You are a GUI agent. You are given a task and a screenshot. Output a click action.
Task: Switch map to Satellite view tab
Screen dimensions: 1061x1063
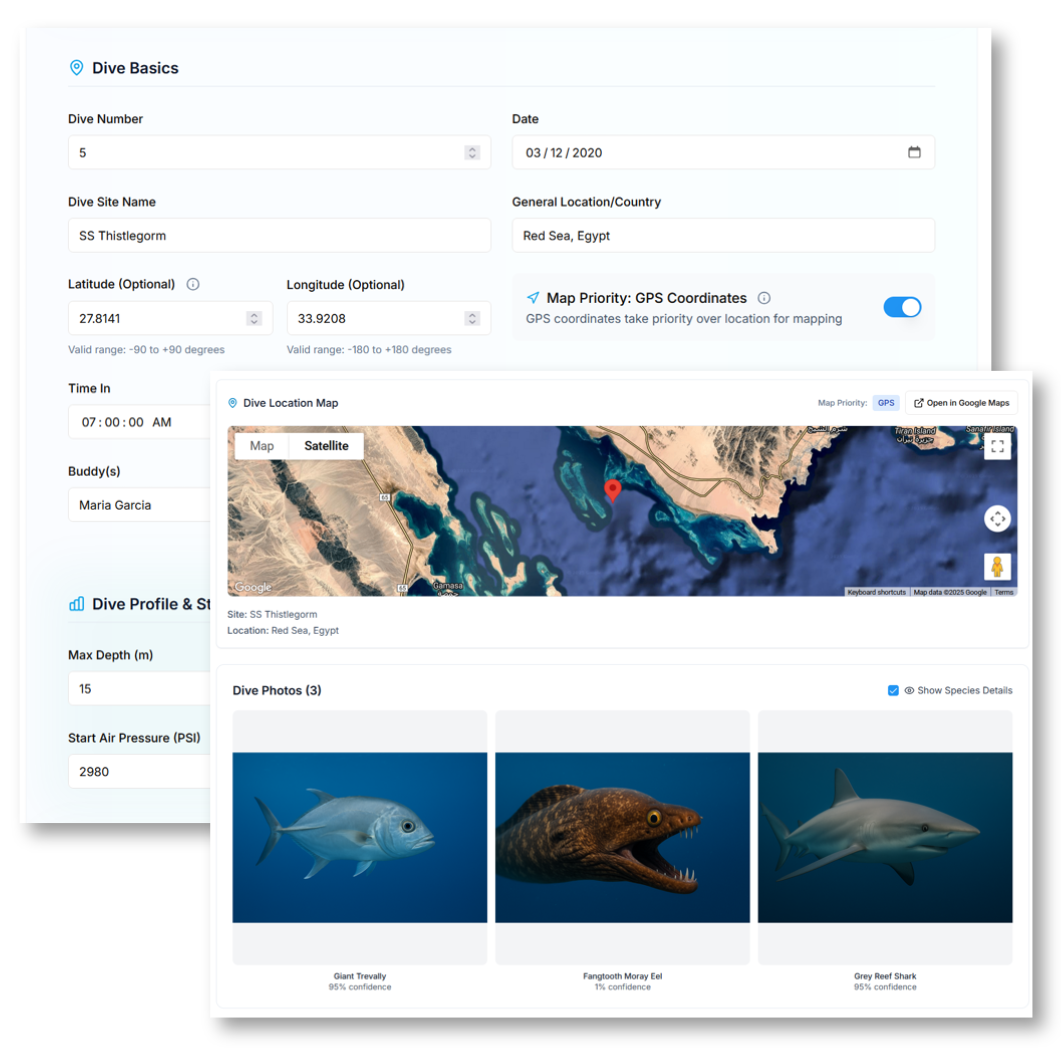click(326, 445)
